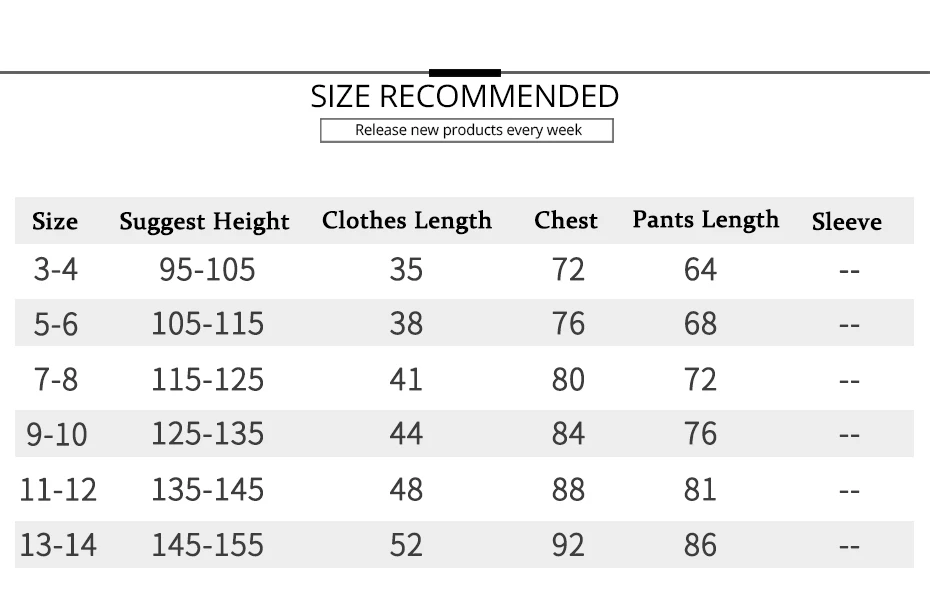
Task: Click the 125-135 suggested height cell
Action: tap(208, 434)
